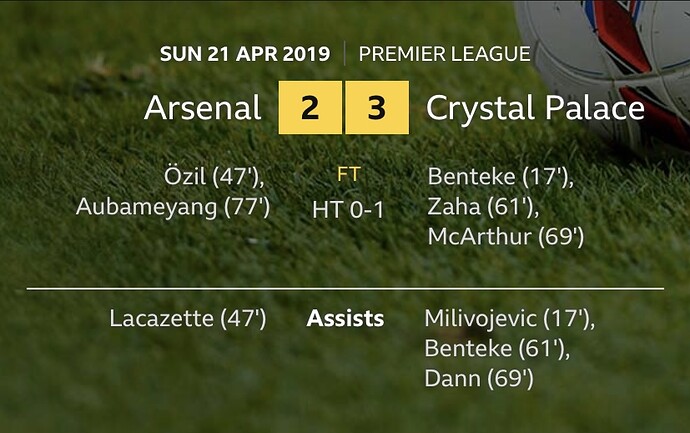Click the Crystal Palace team name

coord(535,108)
